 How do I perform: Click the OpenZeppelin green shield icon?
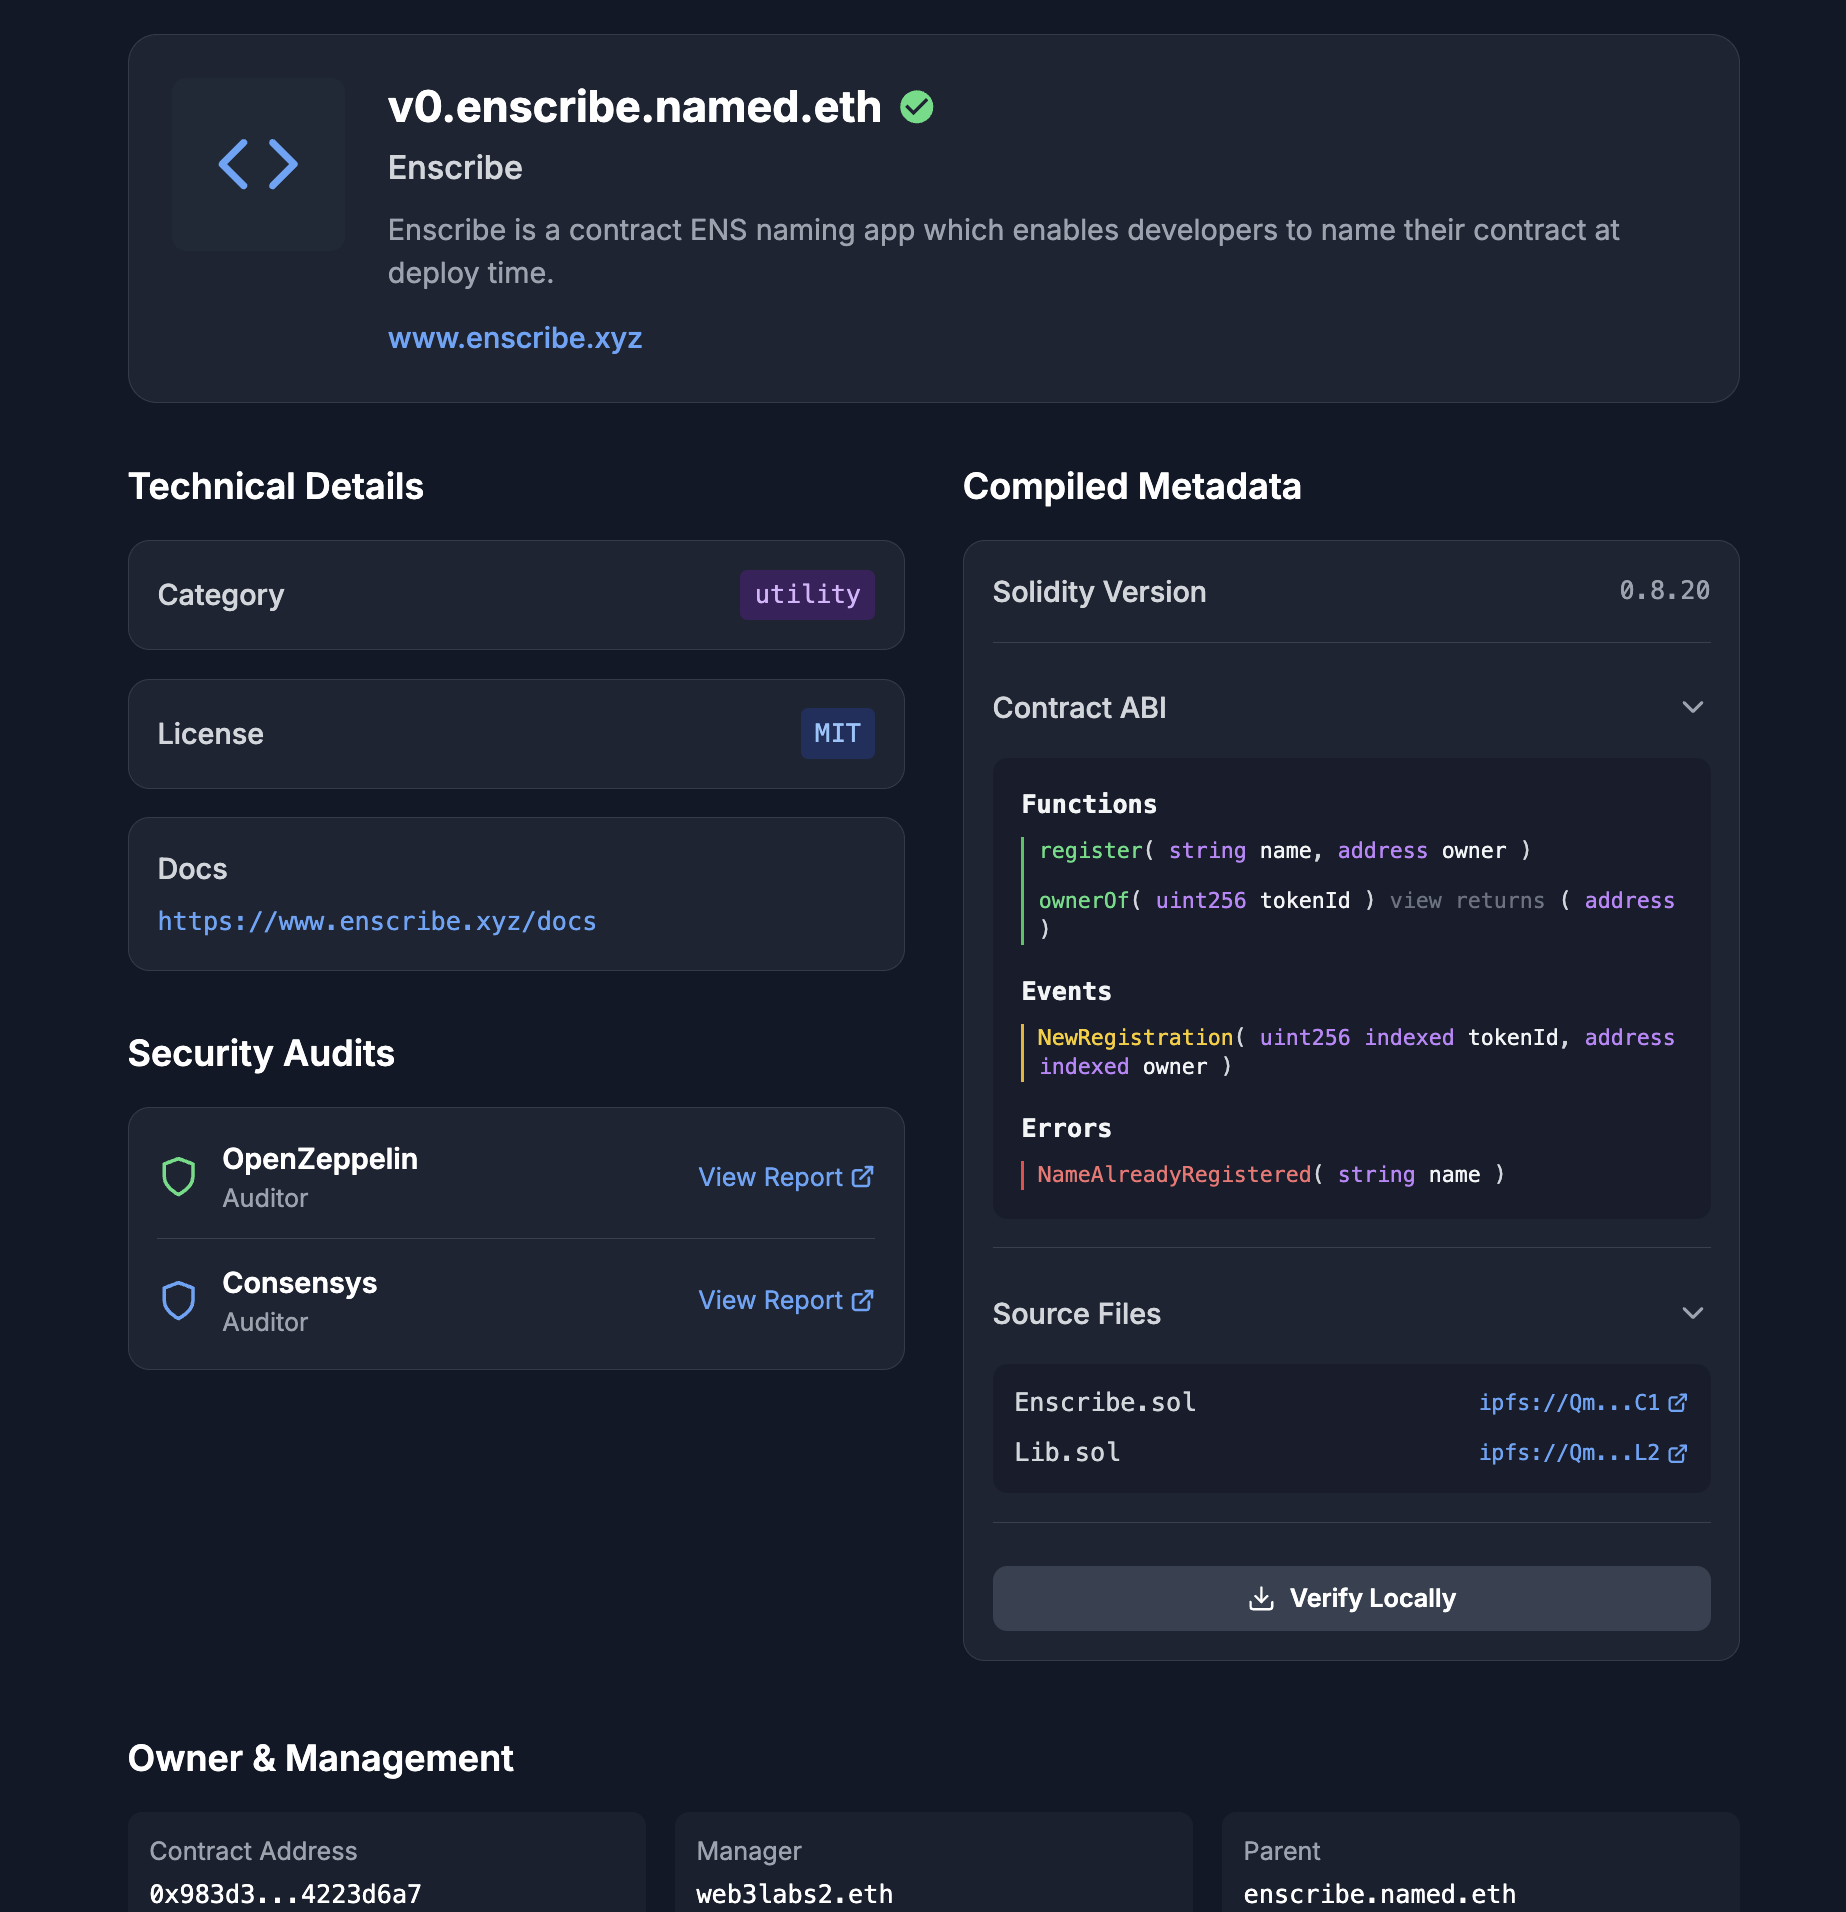pos(179,1176)
